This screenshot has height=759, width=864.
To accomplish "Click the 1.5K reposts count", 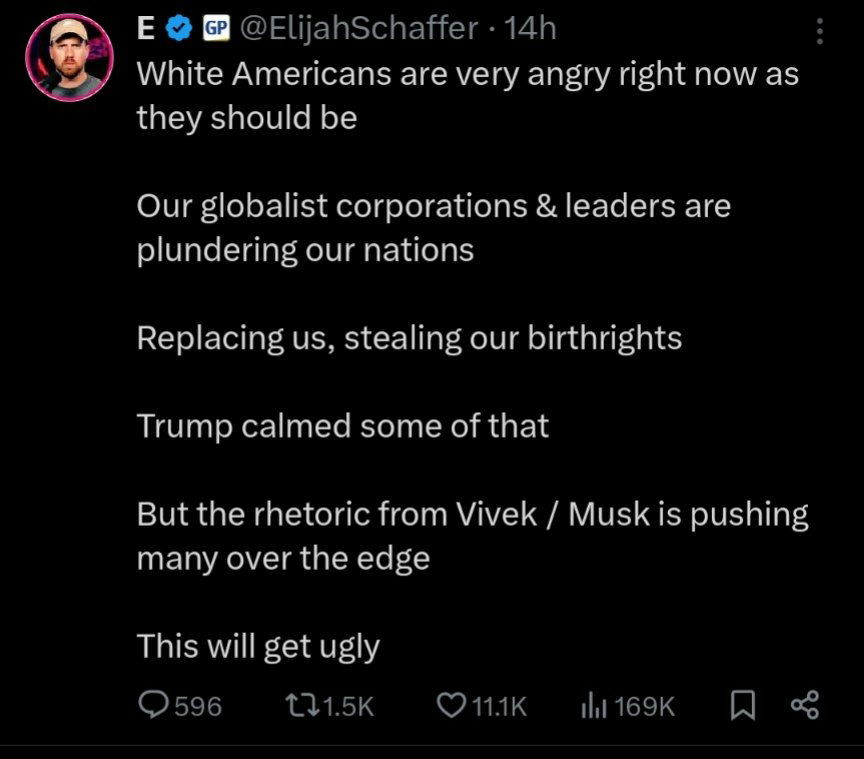I will pos(348,707).
